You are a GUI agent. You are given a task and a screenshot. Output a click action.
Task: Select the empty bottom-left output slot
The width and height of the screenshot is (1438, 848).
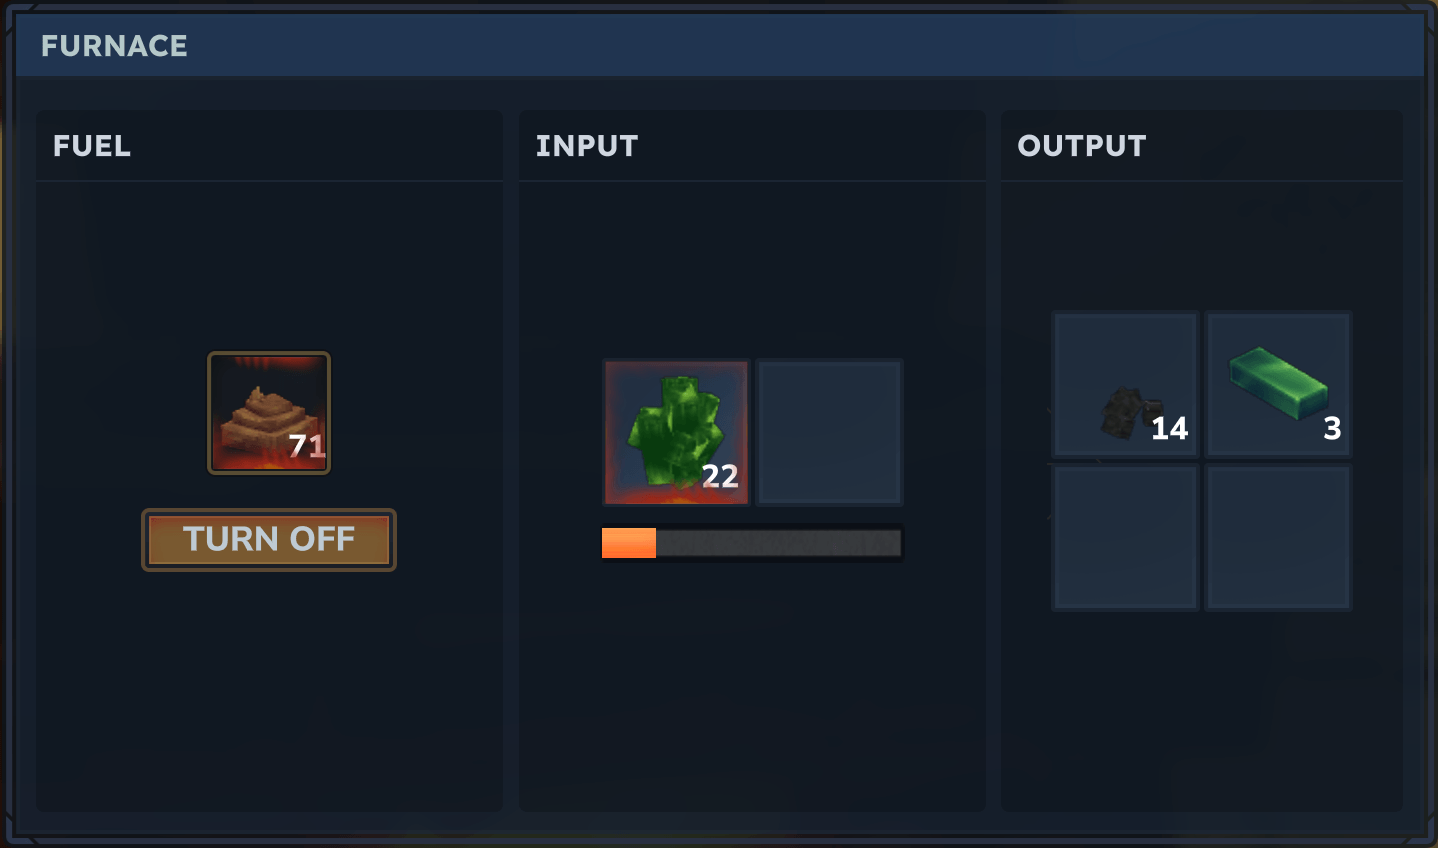pos(1126,537)
